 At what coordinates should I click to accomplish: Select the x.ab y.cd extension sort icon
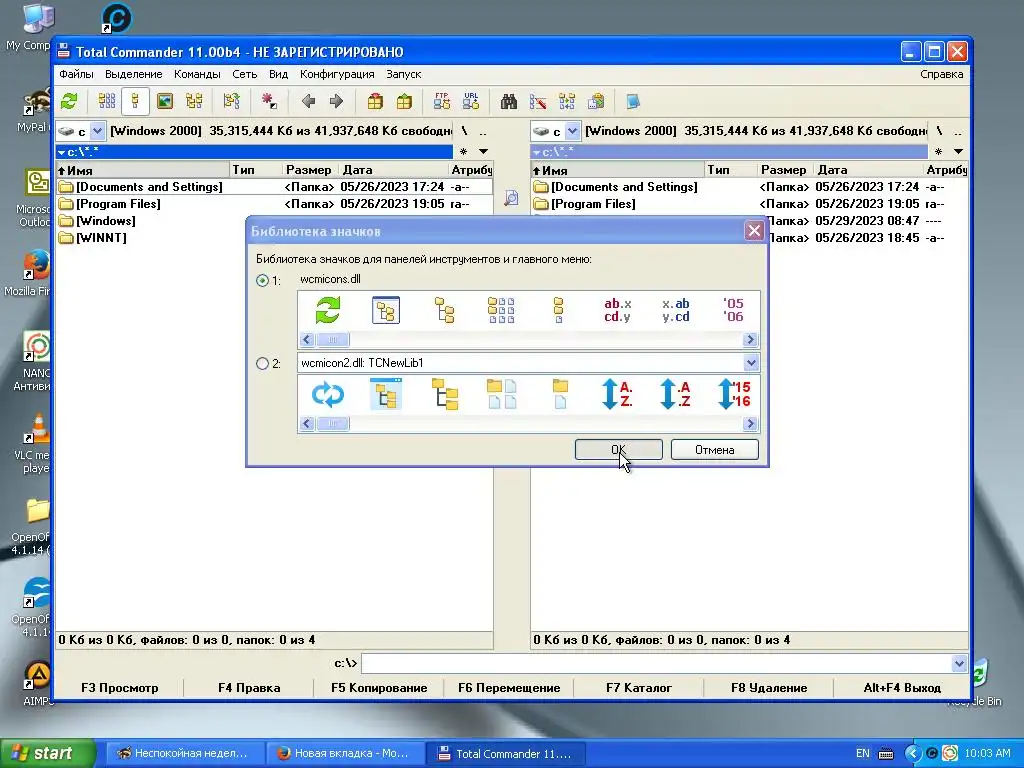675,310
